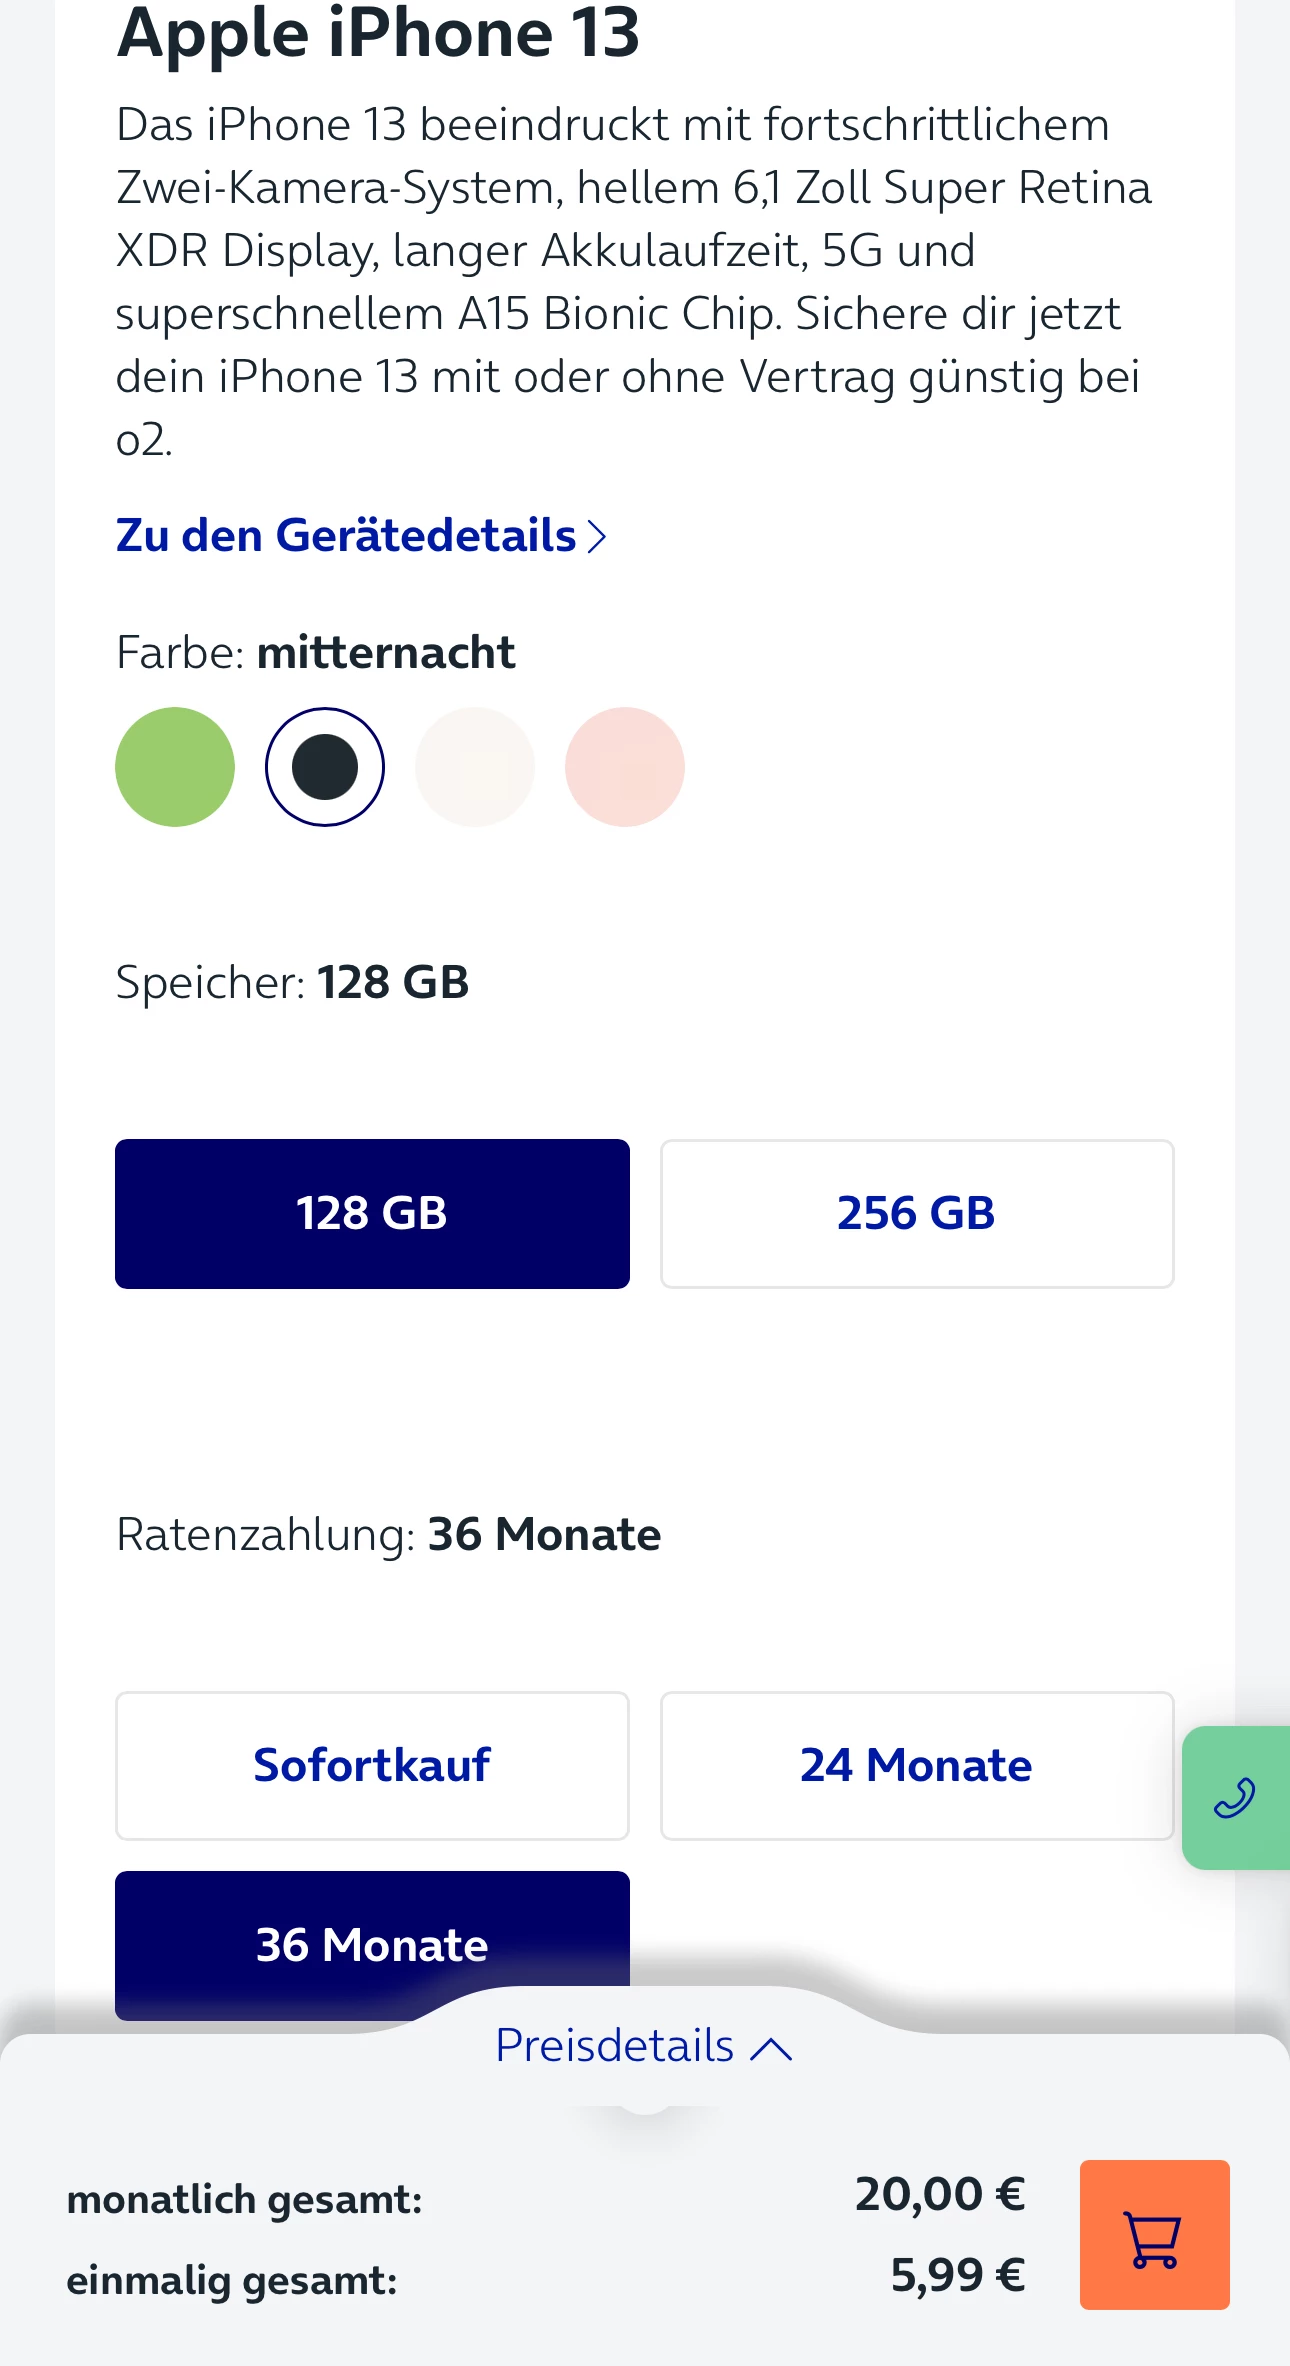The height and width of the screenshot is (2366, 1290).
Task: Switch storage to 256 GB
Action: click(x=916, y=1213)
